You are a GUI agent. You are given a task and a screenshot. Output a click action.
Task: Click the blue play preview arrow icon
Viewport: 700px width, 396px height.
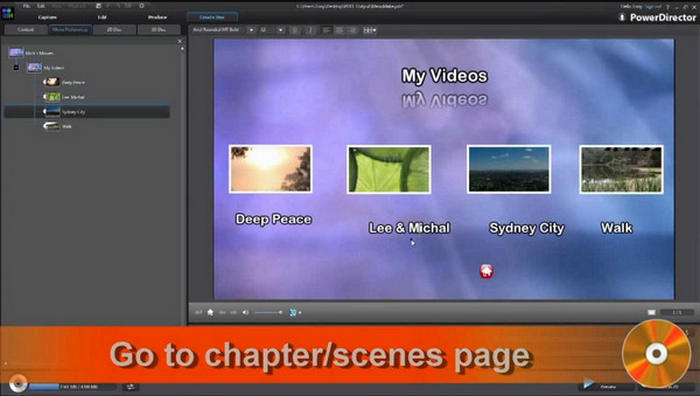tap(588, 383)
